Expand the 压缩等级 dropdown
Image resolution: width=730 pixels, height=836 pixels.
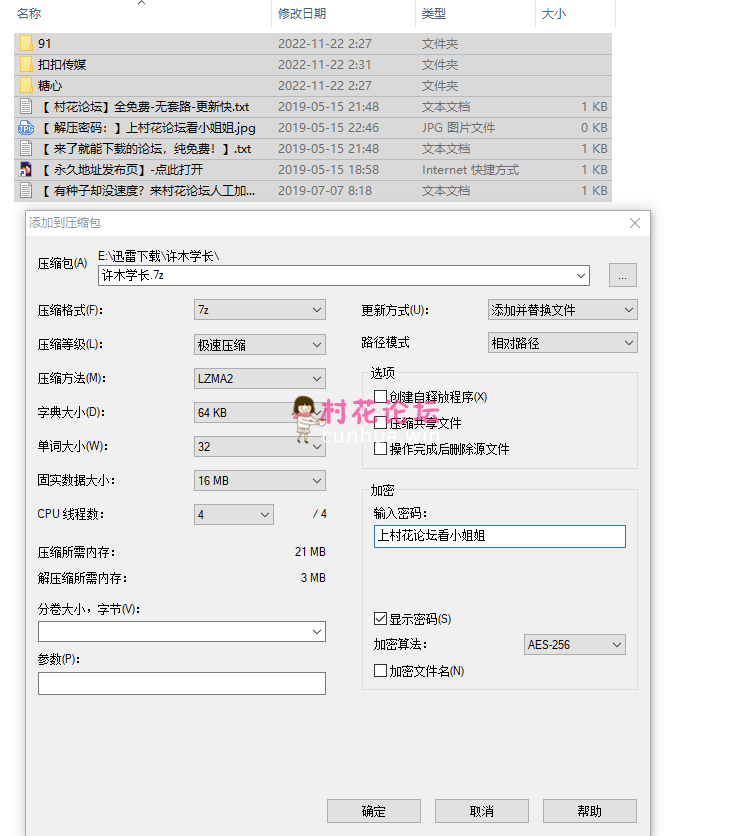click(x=260, y=345)
